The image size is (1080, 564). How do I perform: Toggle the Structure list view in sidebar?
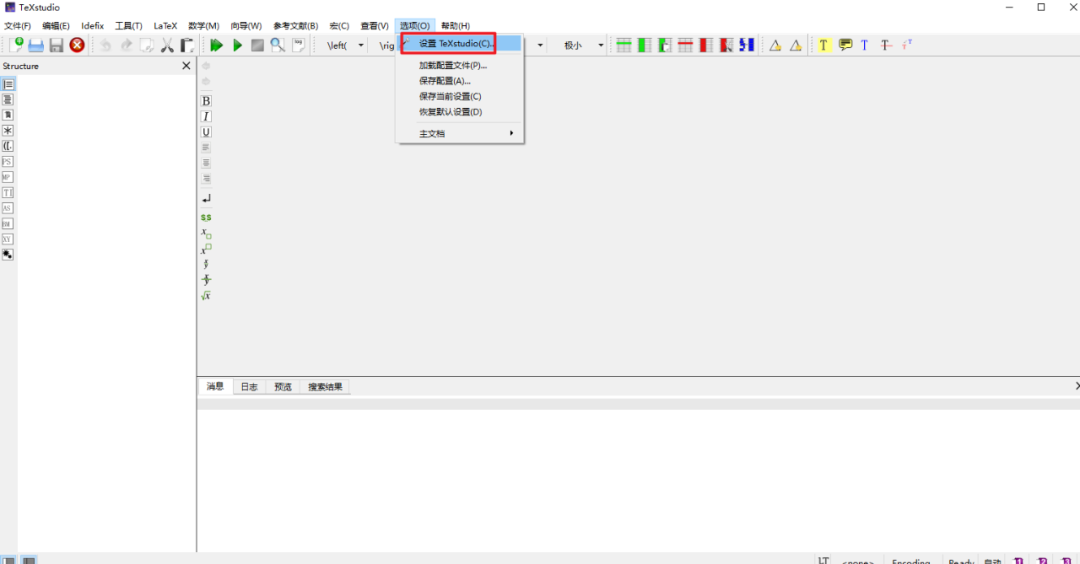8,84
